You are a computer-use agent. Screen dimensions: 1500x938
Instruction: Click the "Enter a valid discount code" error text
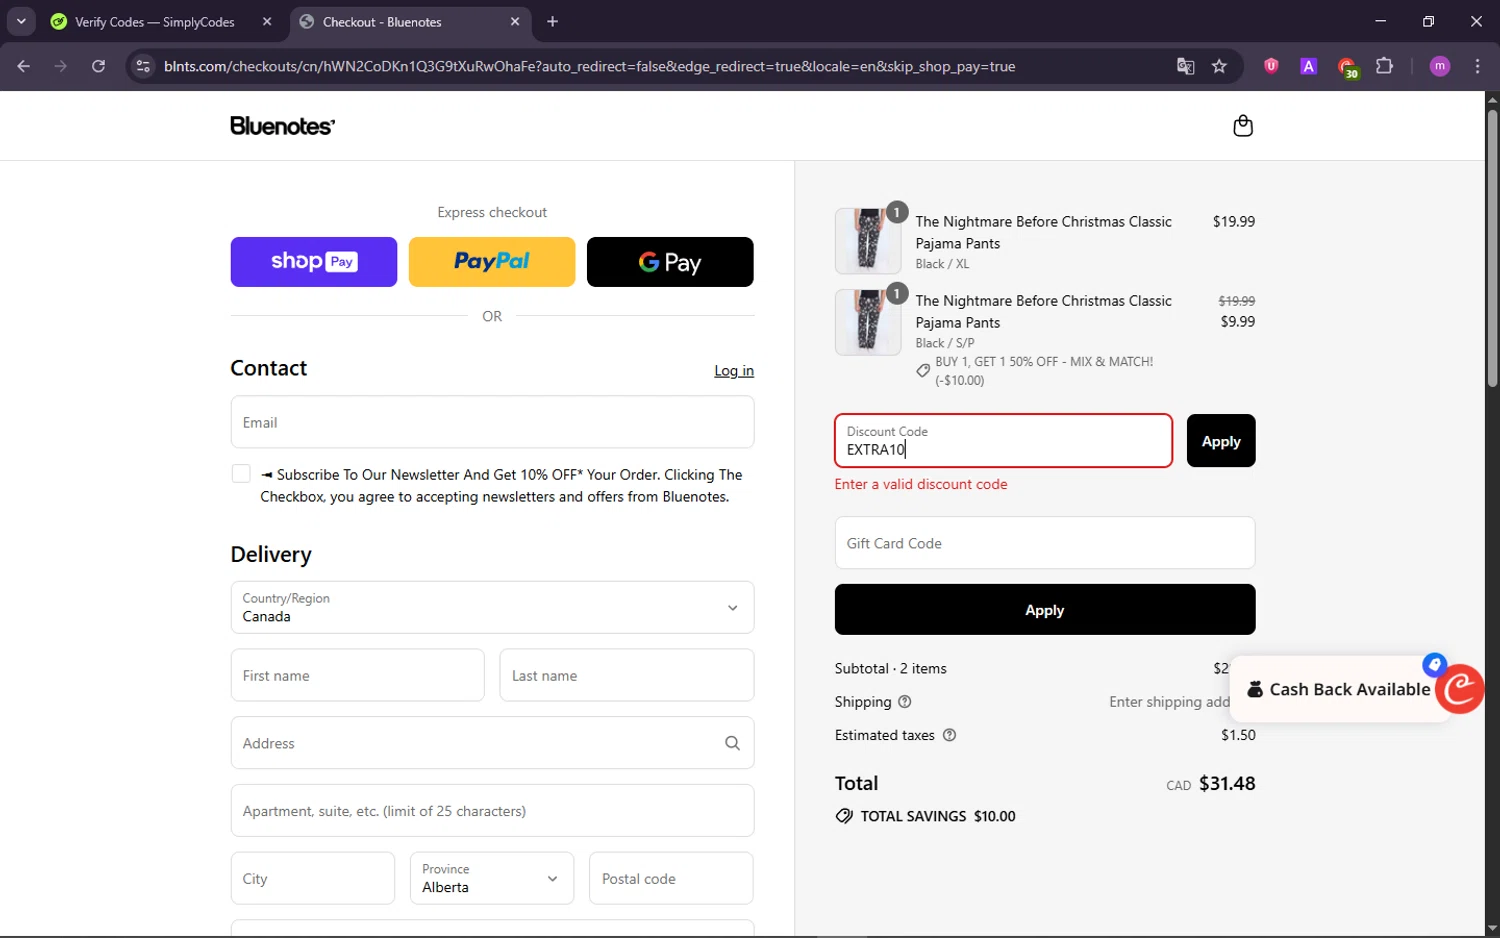pyautogui.click(x=921, y=484)
